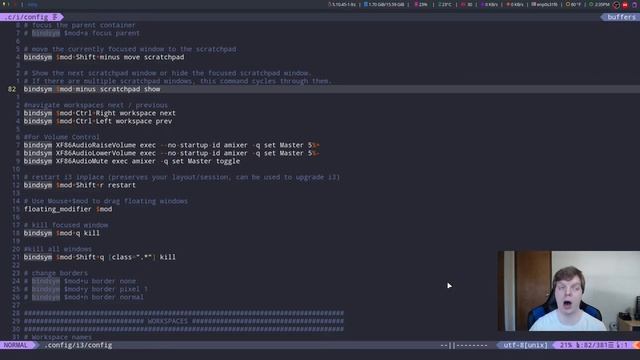
Task: Click the scroll position bar in statusline
Action: click(464, 345)
